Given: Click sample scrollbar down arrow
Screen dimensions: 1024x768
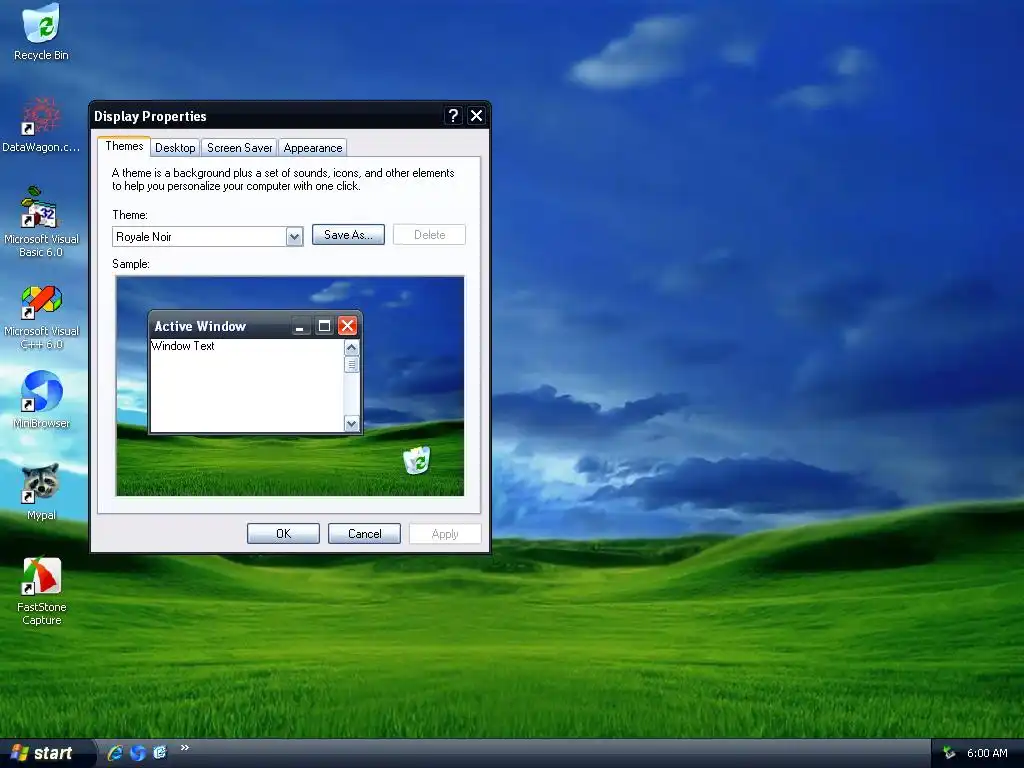Looking at the screenshot, I should [x=351, y=424].
